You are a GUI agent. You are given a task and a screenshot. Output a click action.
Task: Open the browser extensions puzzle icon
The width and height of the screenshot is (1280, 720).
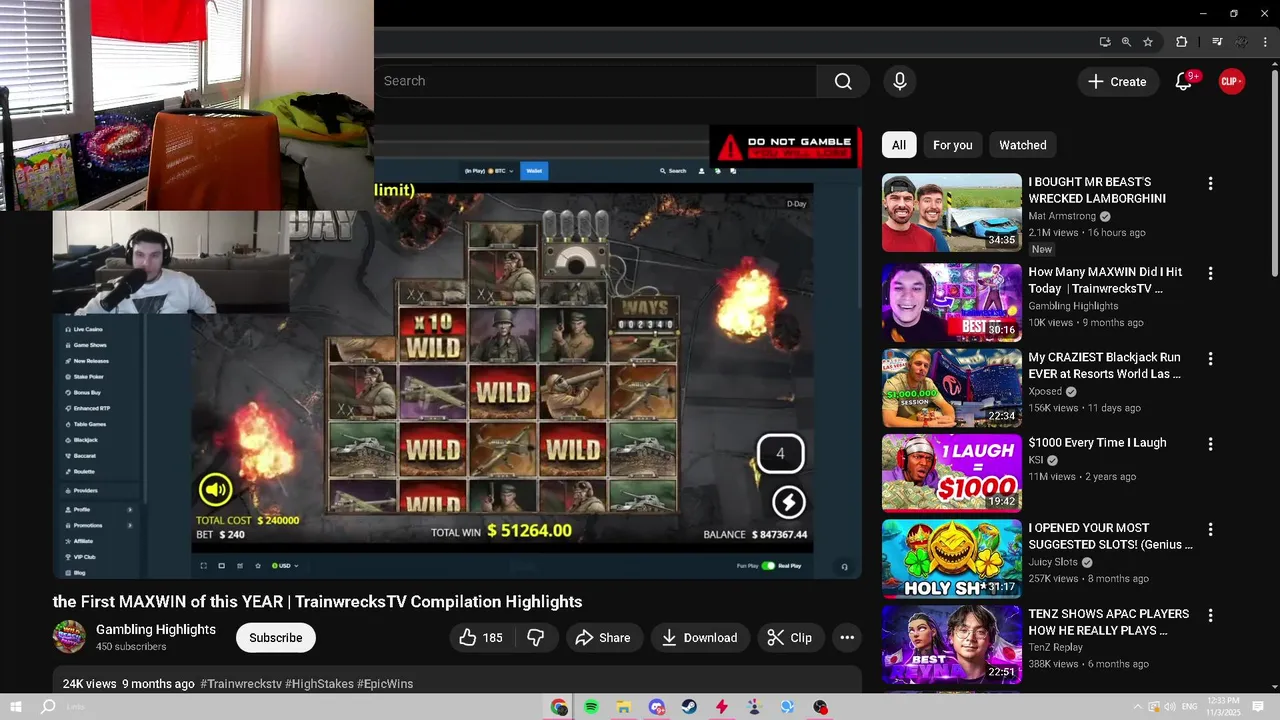click(1181, 42)
